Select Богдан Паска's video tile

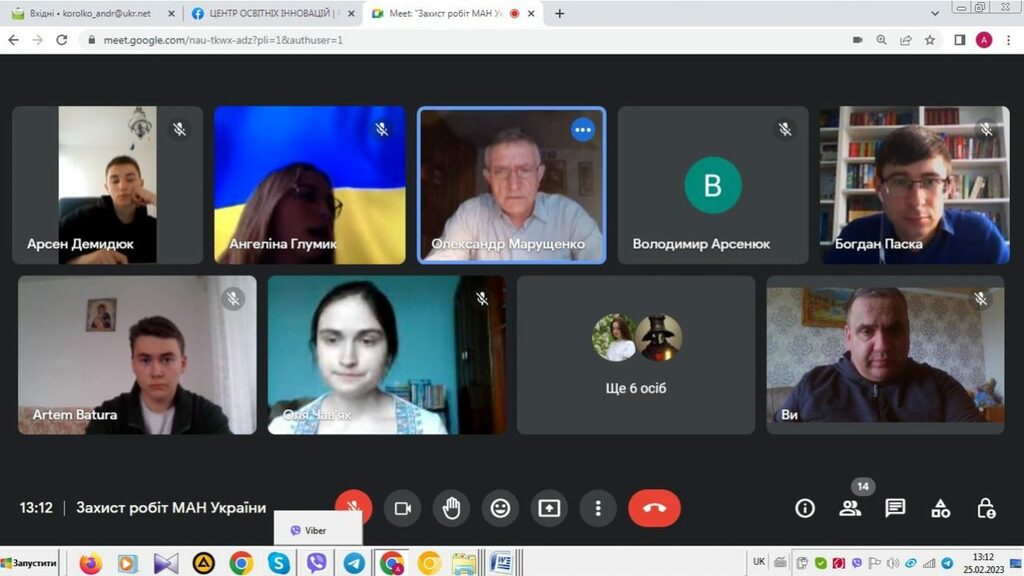click(x=915, y=185)
